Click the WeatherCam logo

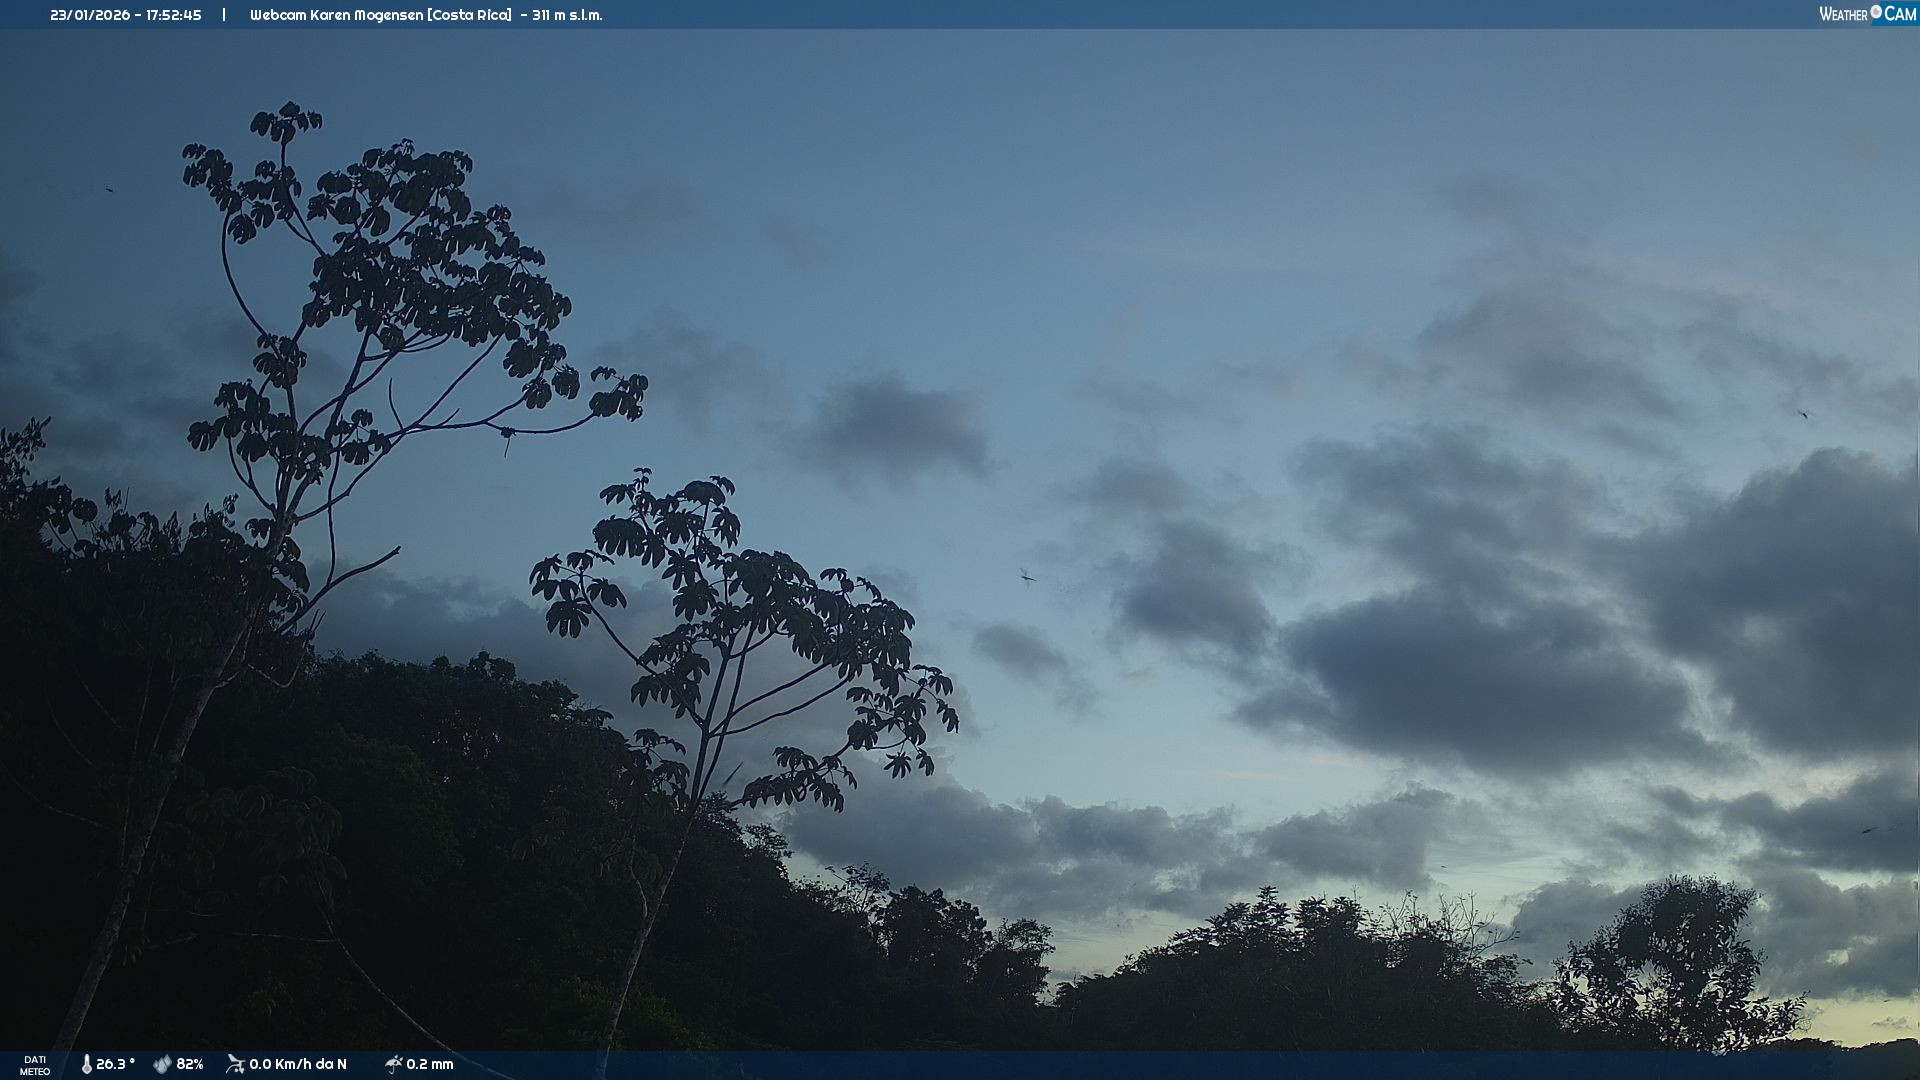point(1867,14)
